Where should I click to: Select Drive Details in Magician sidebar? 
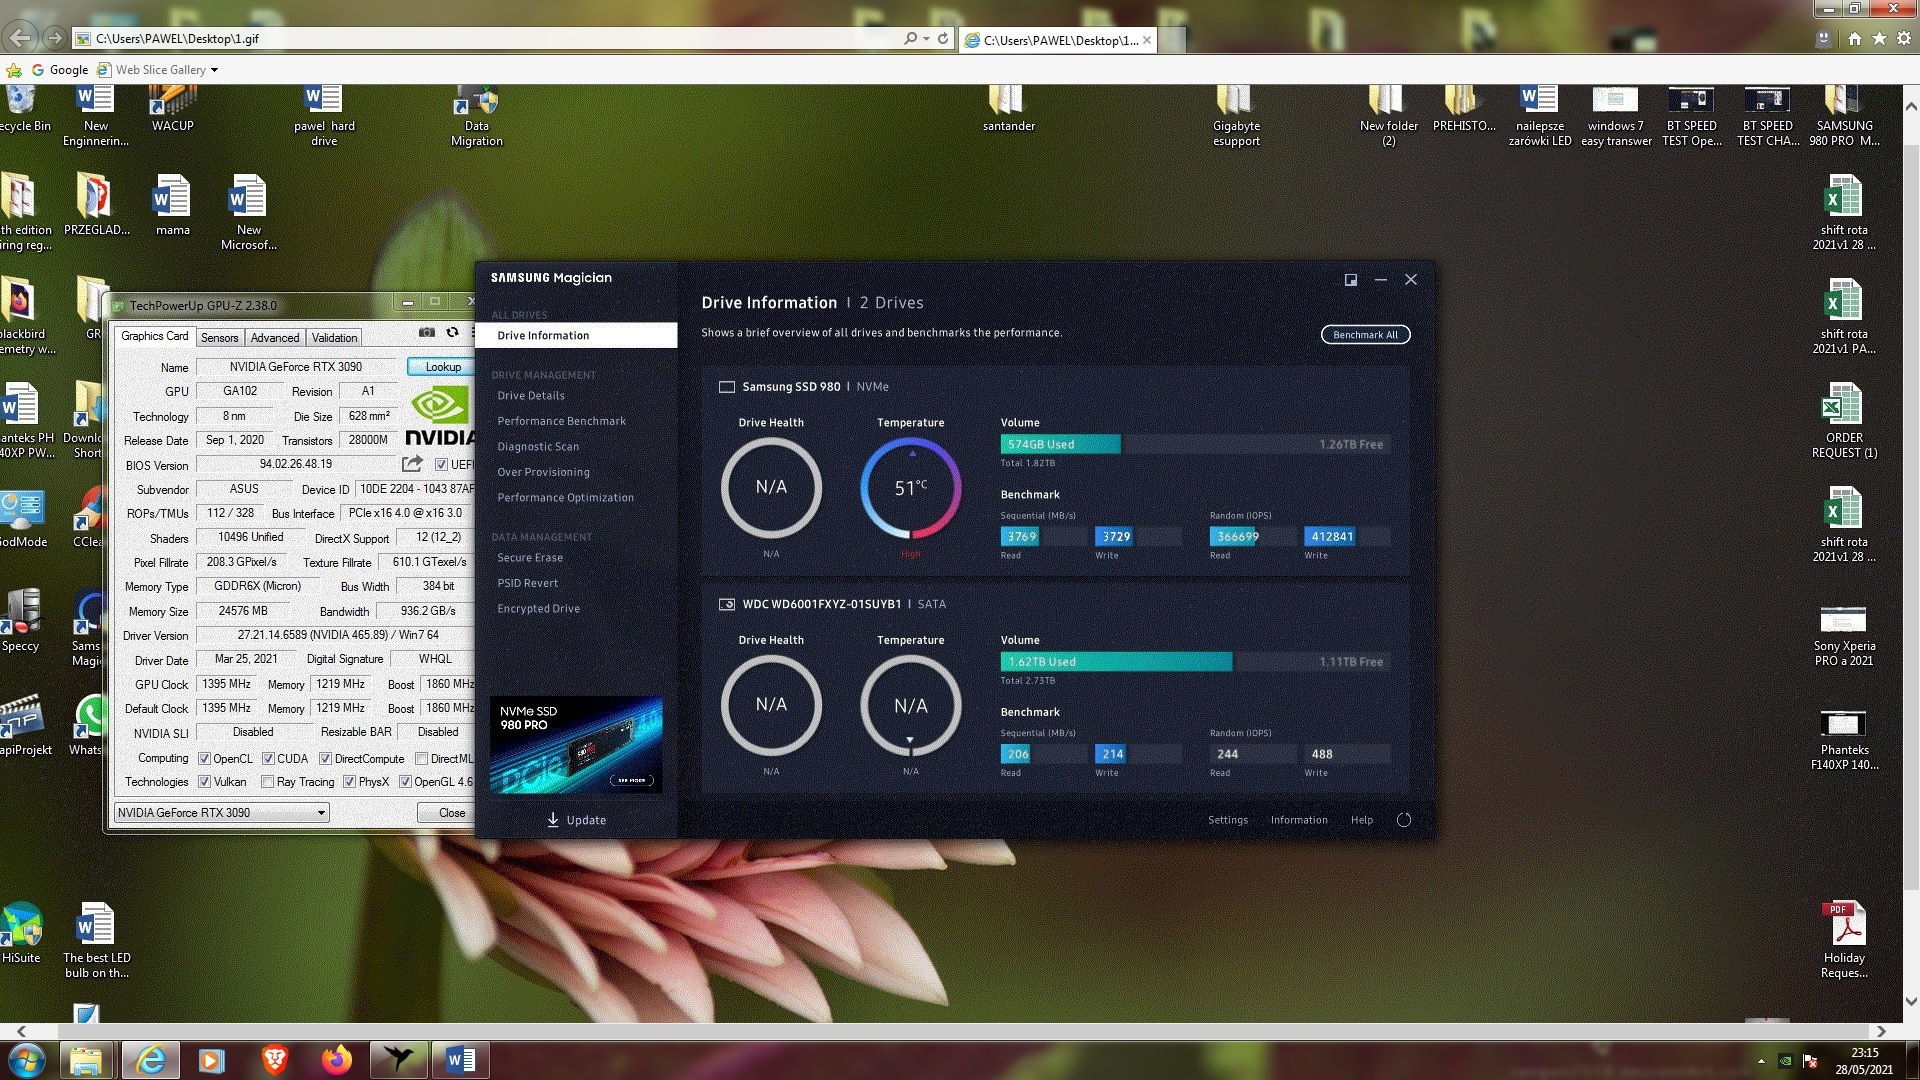point(531,396)
